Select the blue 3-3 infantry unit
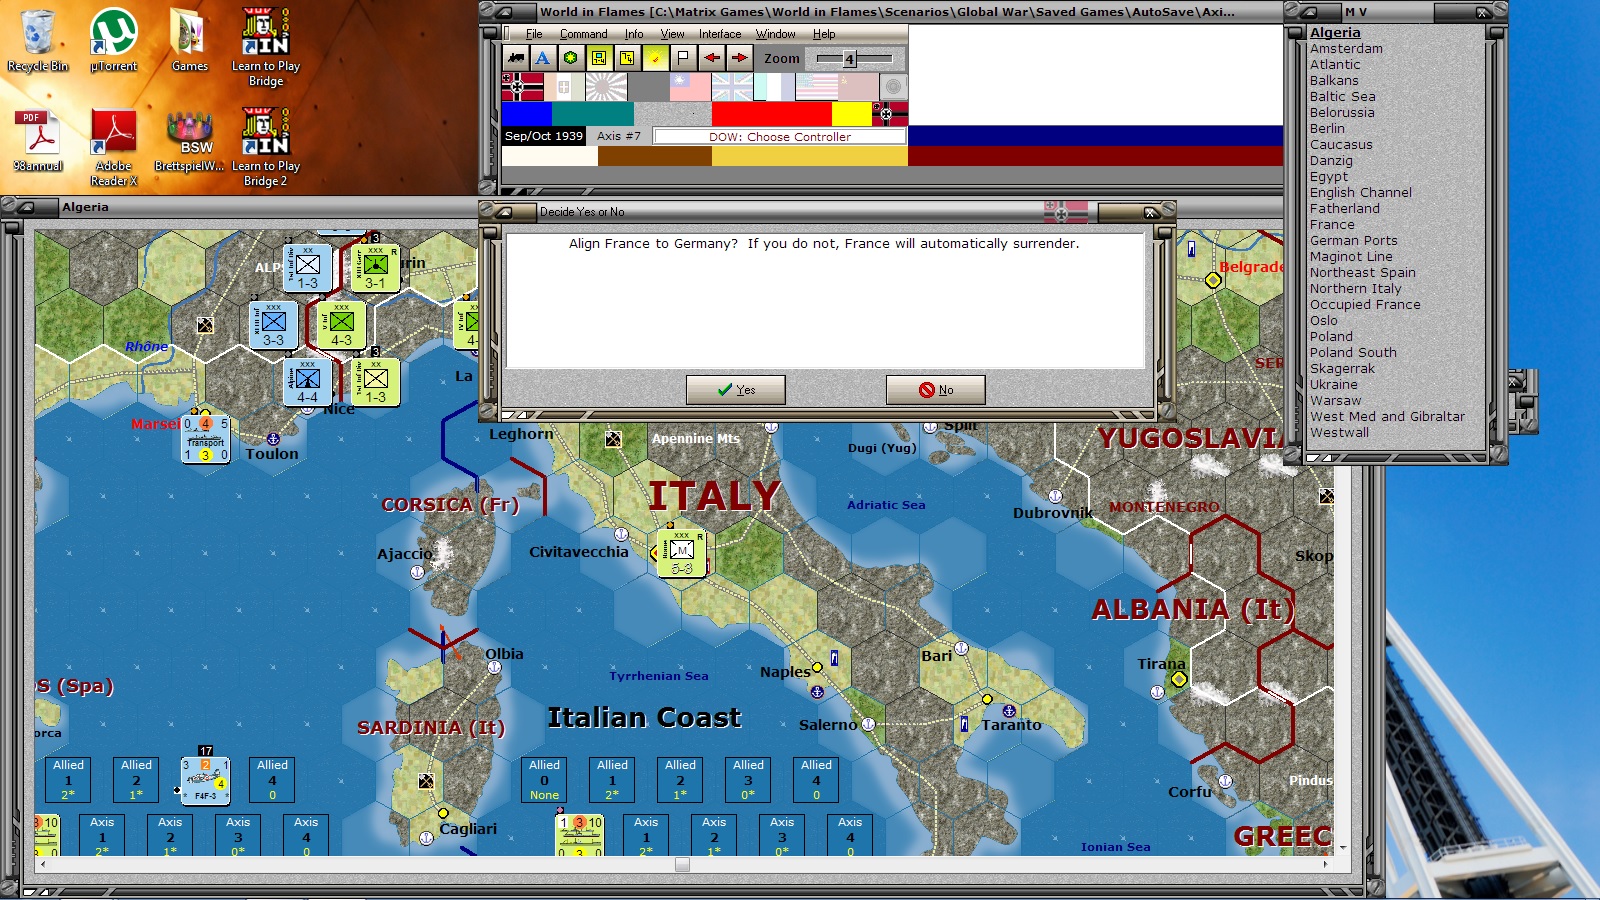This screenshot has height=900, width=1600. pos(273,325)
